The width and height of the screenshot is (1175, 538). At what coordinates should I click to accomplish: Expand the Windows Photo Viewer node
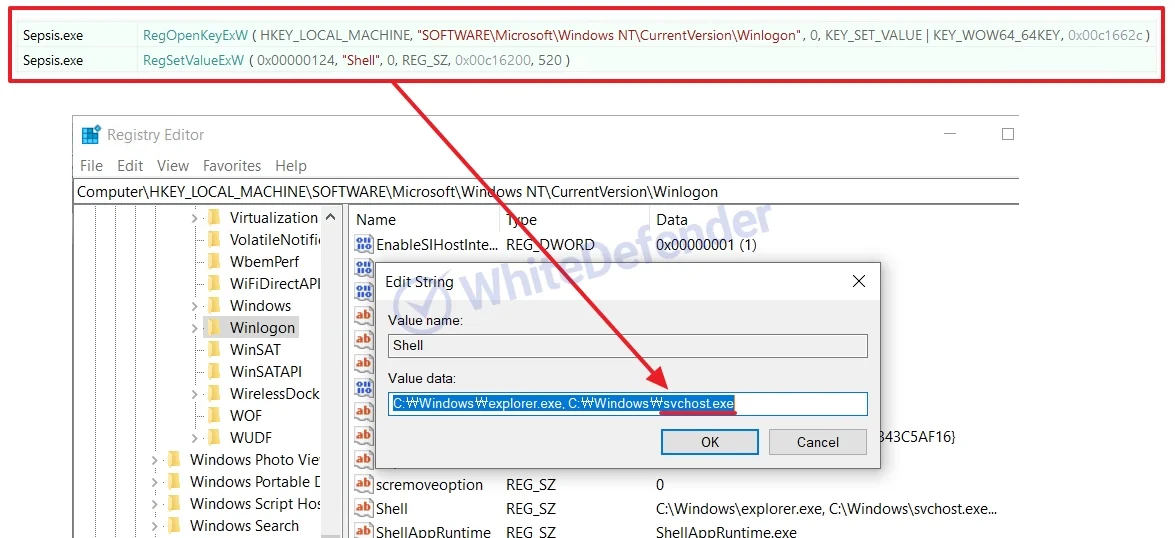pyautogui.click(x=155, y=460)
